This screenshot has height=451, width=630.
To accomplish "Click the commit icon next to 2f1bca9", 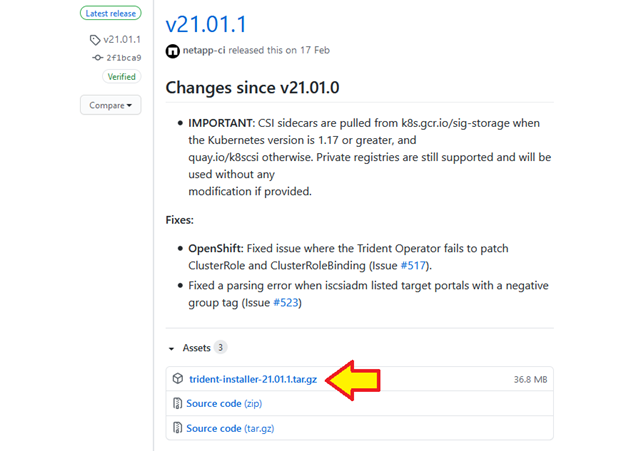I will click(97, 58).
